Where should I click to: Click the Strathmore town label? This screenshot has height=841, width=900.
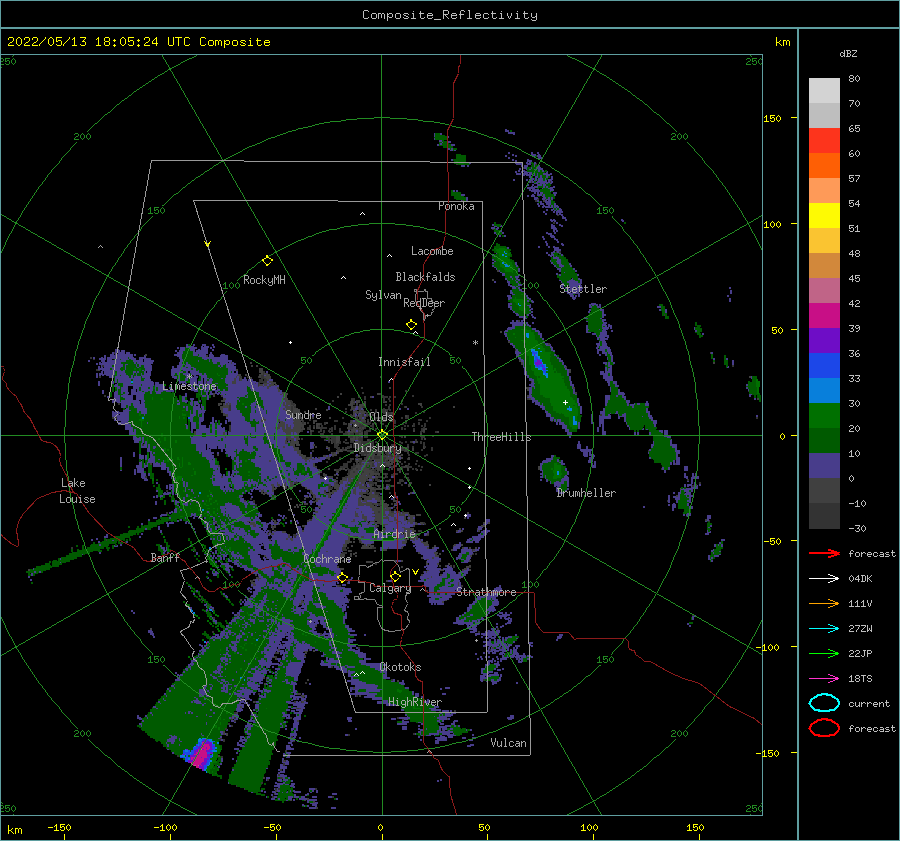(486, 592)
